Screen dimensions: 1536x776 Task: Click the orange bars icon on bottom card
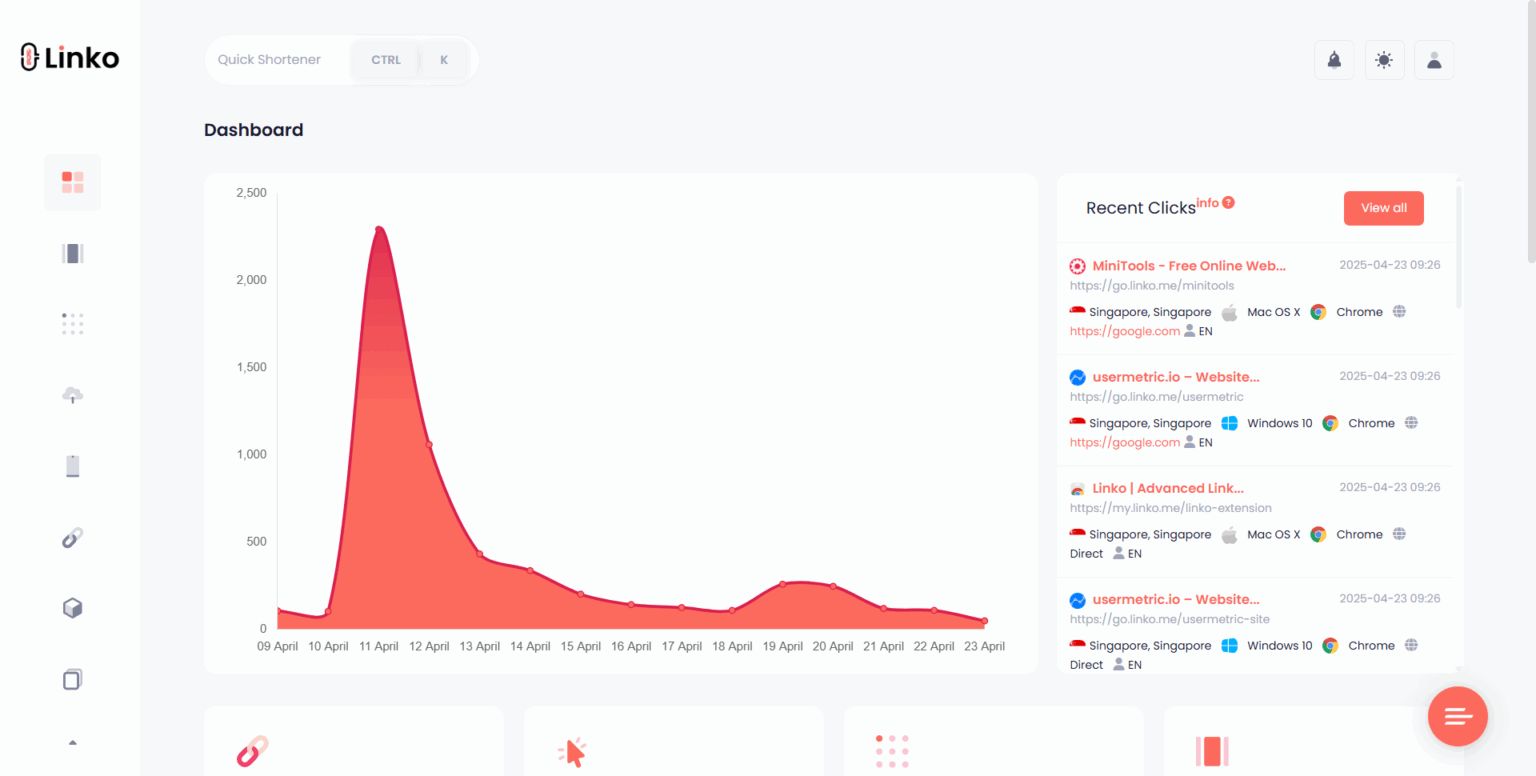[x=1212, y=751]
